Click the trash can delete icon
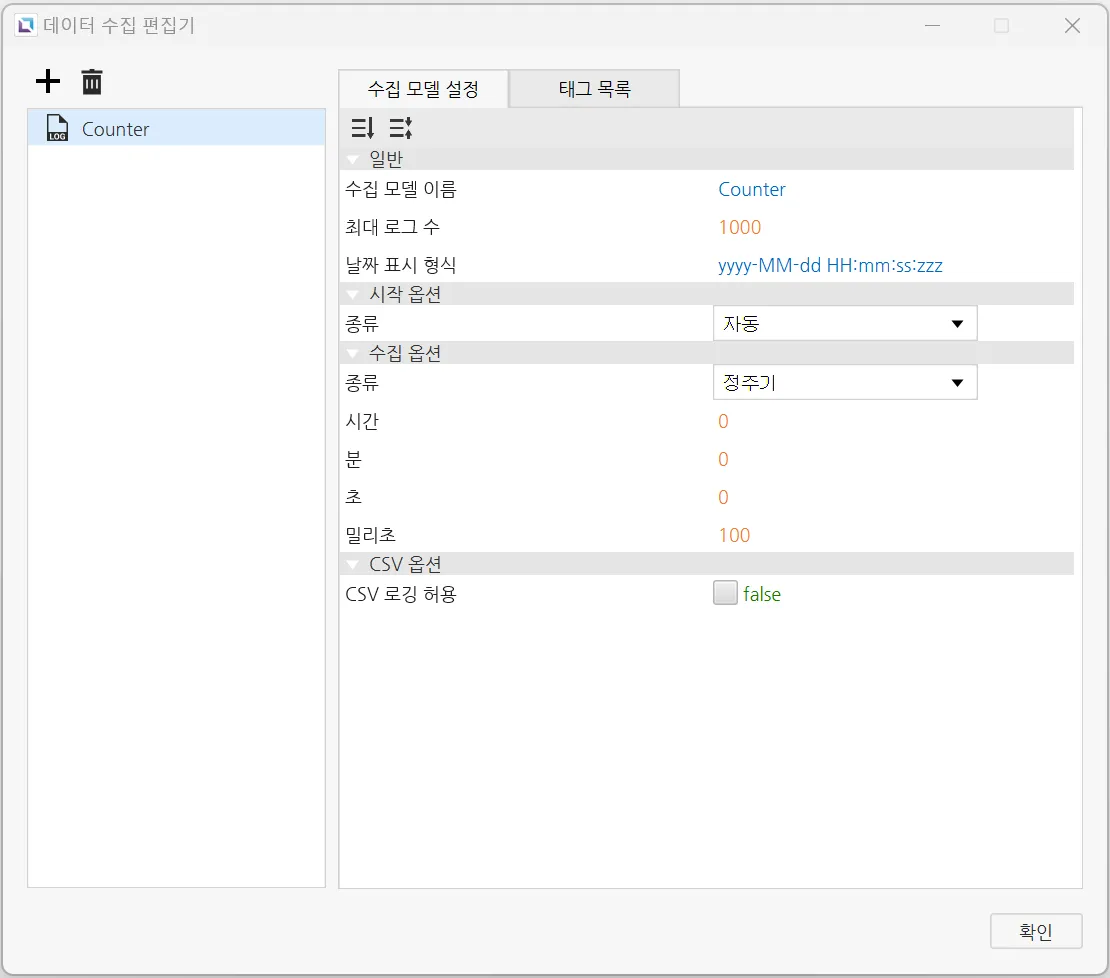This screenshot has height=978, width=1110. pyautogui.click(x=92, y=82)
